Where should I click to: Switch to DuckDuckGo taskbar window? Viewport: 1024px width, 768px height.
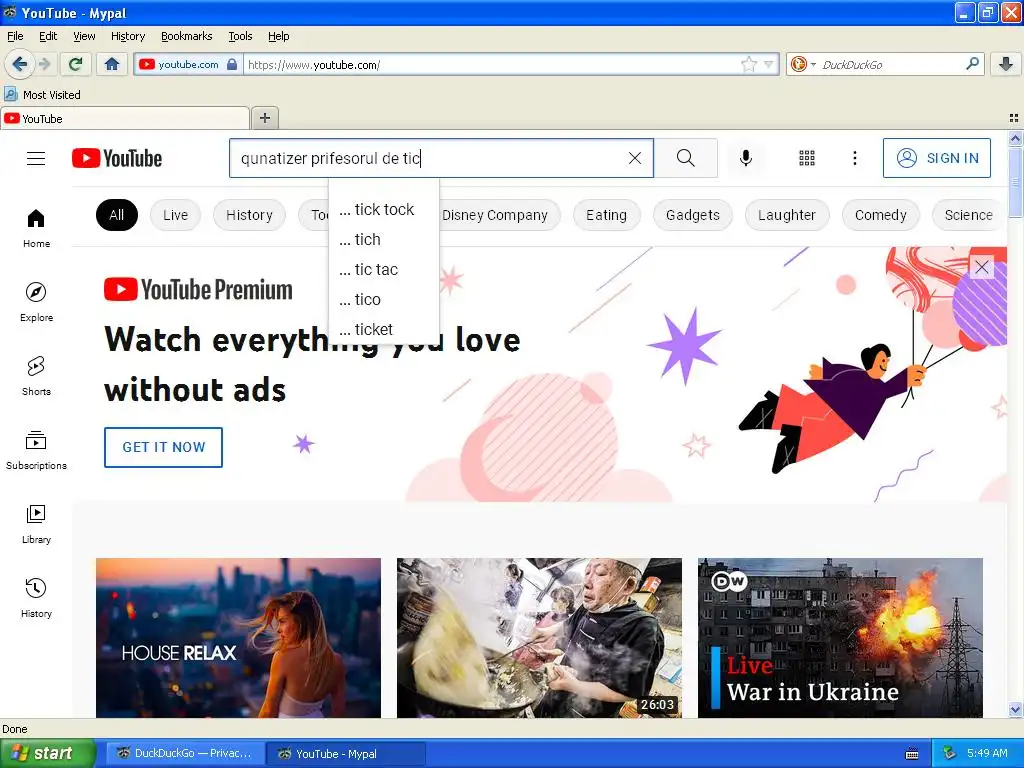[x=184, y=753]
